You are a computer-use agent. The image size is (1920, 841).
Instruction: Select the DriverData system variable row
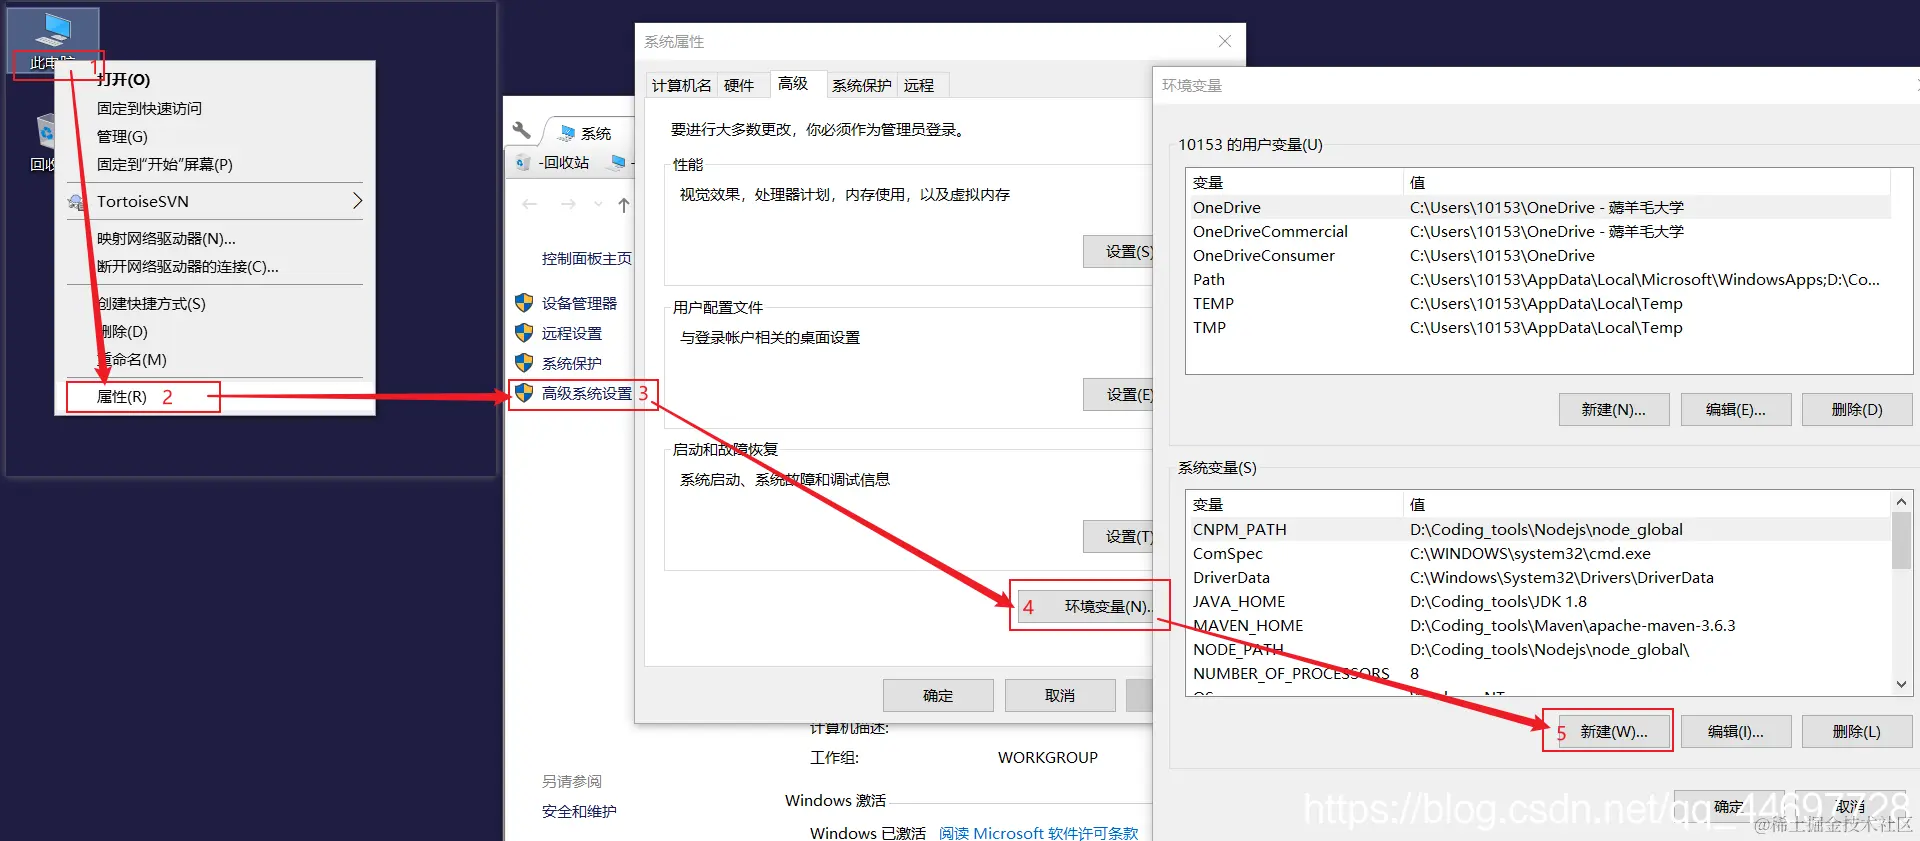[1539, 577]
